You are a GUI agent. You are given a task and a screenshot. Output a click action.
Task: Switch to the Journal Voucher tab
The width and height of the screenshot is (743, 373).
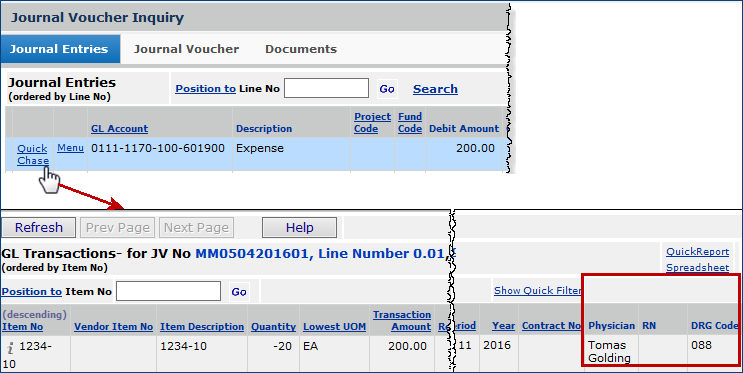[186, 49]
